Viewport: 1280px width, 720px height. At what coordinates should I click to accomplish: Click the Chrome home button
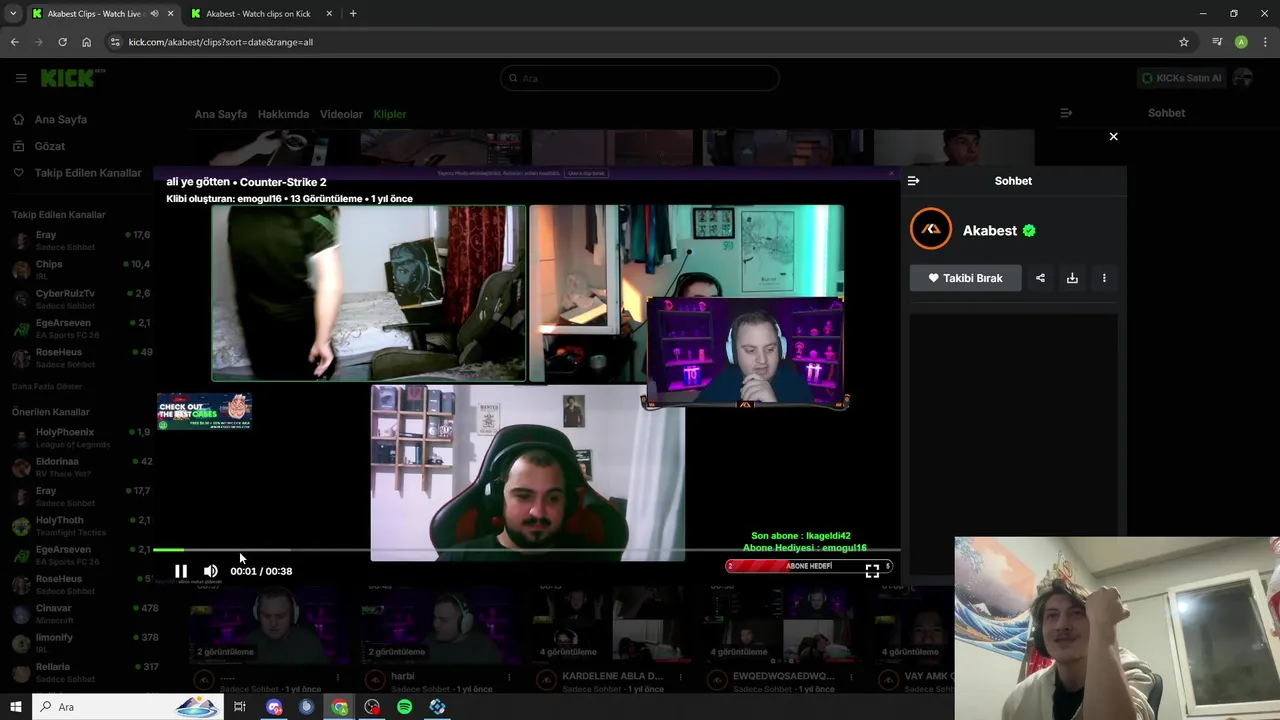pos(87,42)
